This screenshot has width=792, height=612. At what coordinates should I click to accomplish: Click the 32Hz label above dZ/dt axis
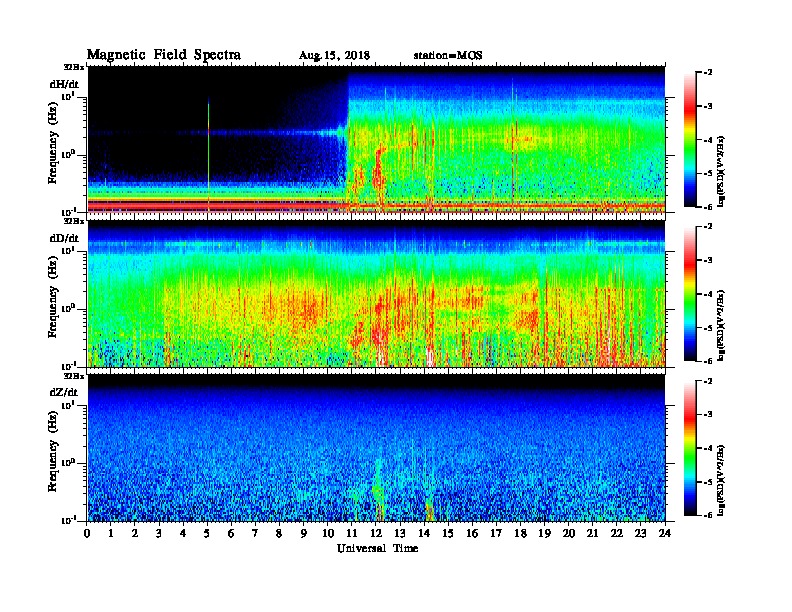coord(73,376)
